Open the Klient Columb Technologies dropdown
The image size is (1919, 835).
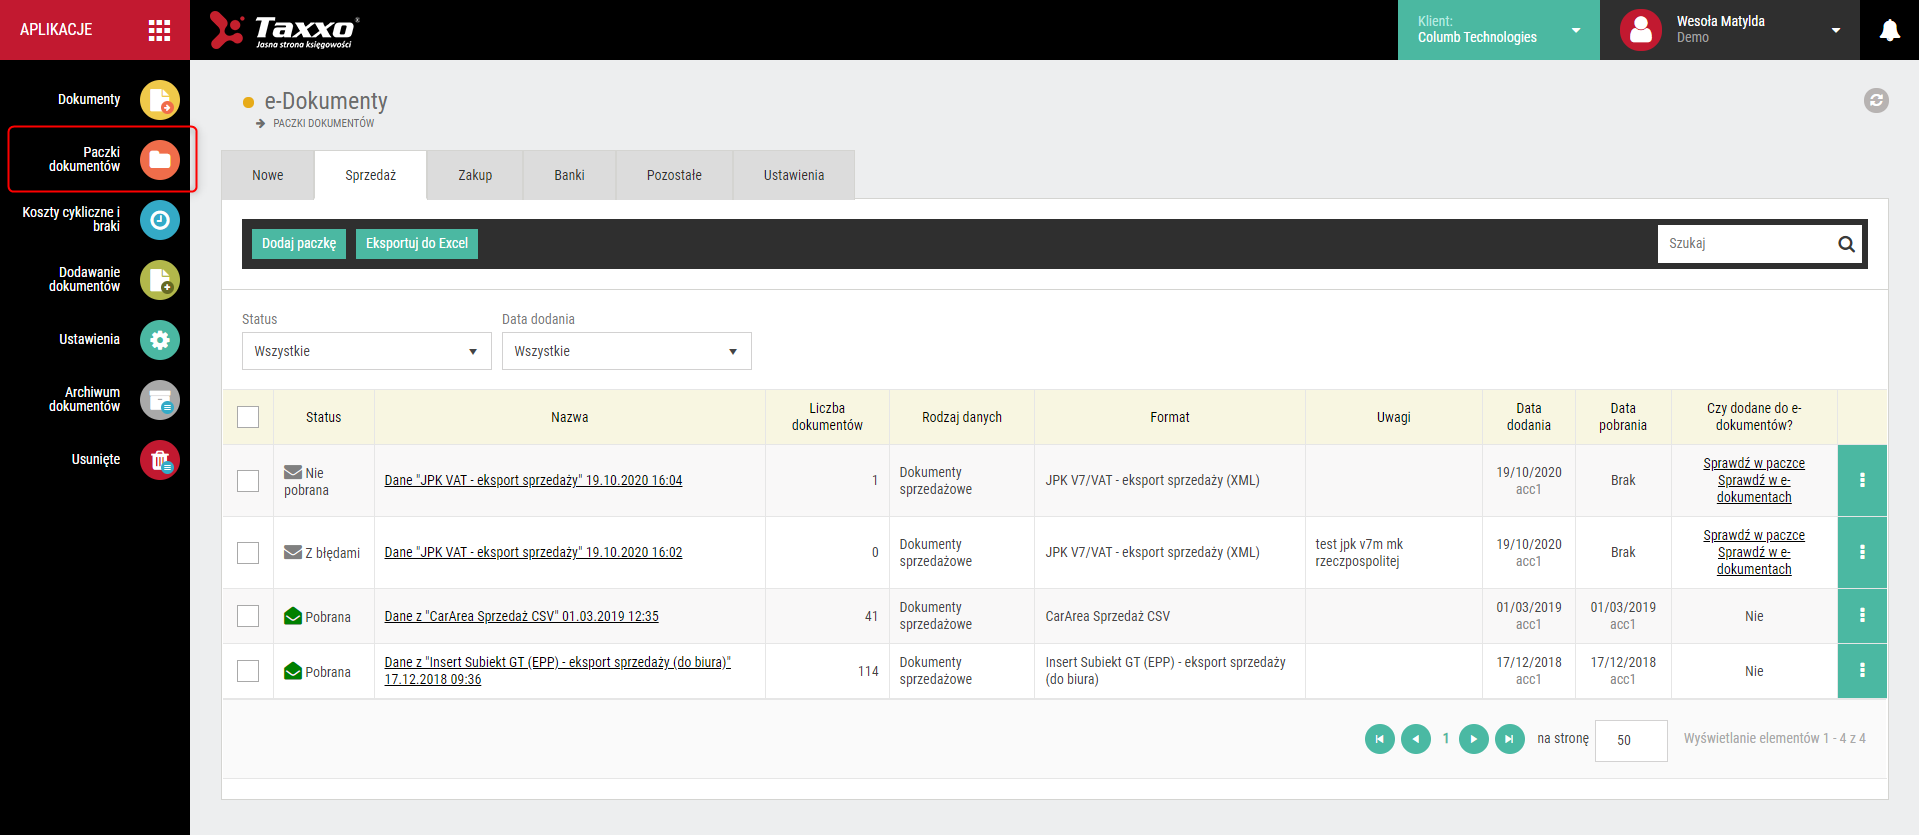(x=1498, y=30)
